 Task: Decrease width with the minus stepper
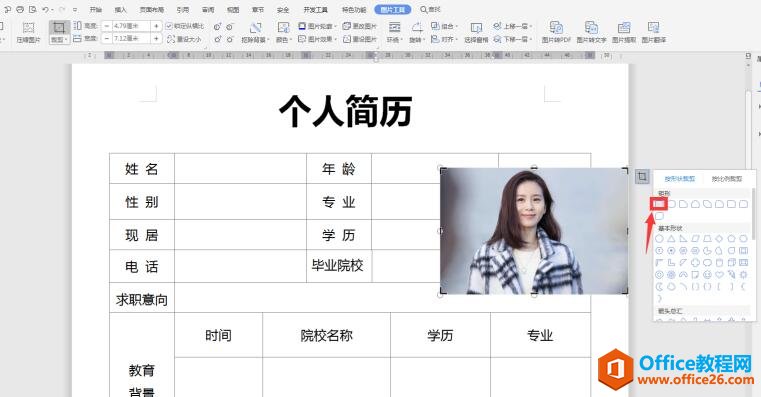tap(106, 38)
